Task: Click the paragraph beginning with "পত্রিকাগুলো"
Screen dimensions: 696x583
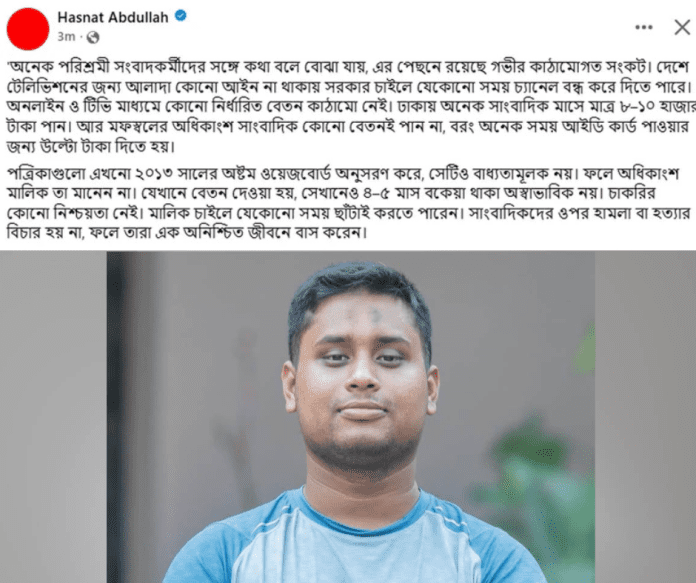Action: click(348, 202)
